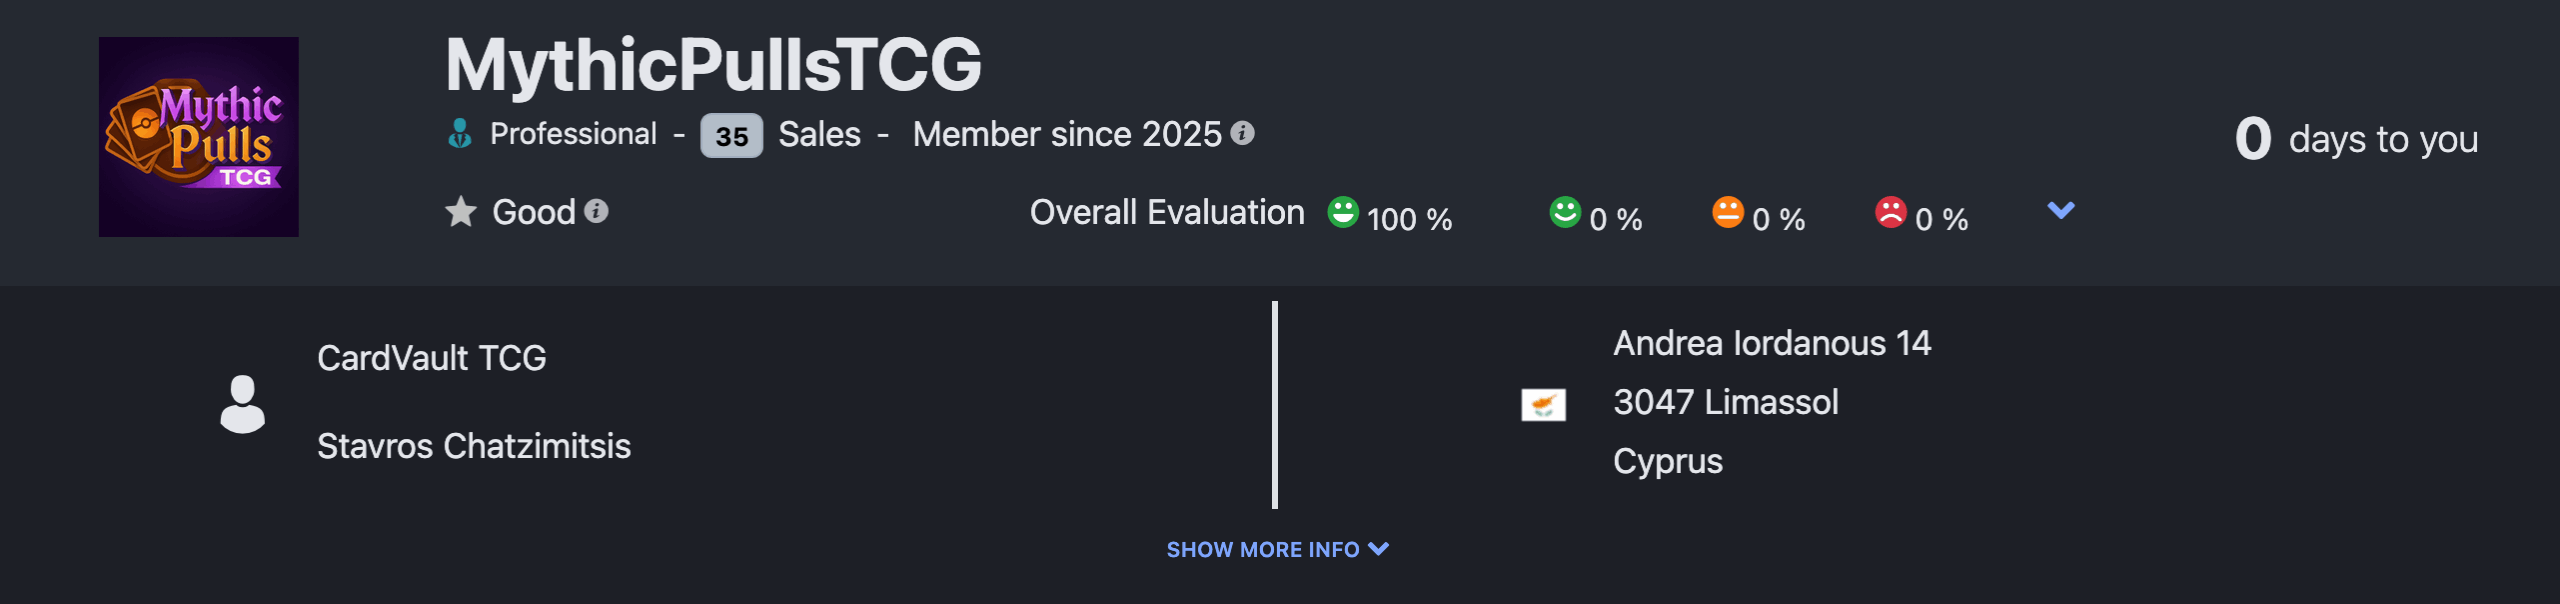The width and height of the screenshot is (2560, 604).
Task: Click the CardVault TCG company name
Action: 432,358
